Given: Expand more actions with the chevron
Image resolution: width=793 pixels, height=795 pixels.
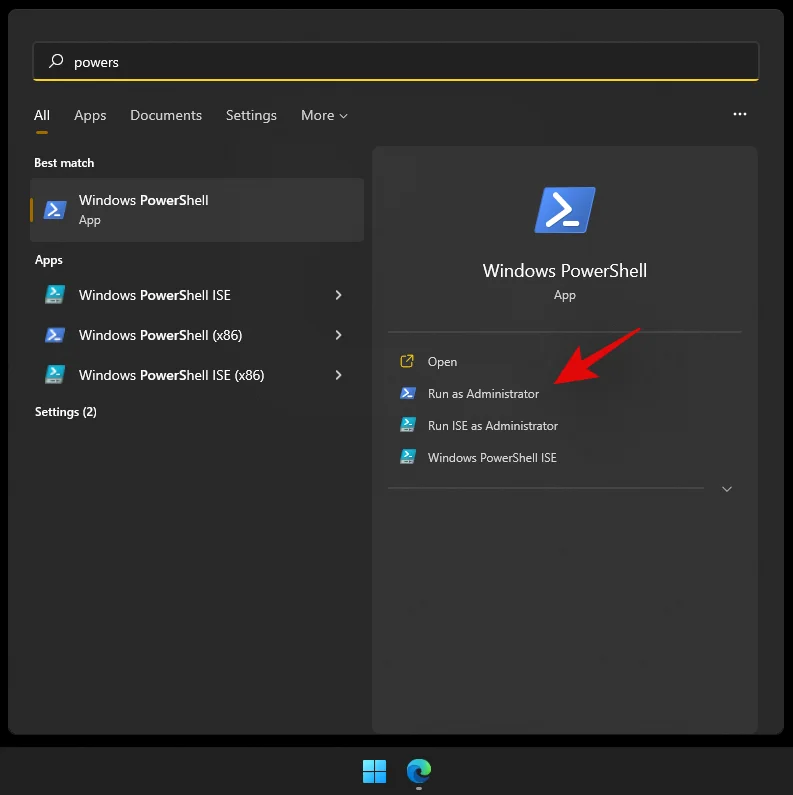Looking at the screenshot, I should [x=727, y=489].
